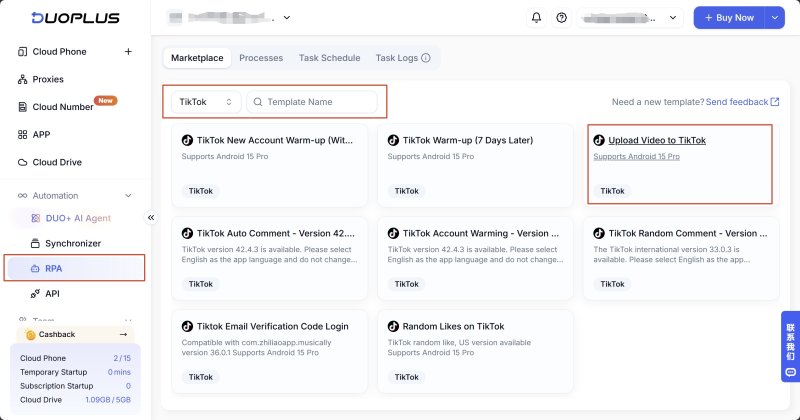This screenshot has width=800, height=420.
Task: Click the Buy Now button
Action: 729,18
